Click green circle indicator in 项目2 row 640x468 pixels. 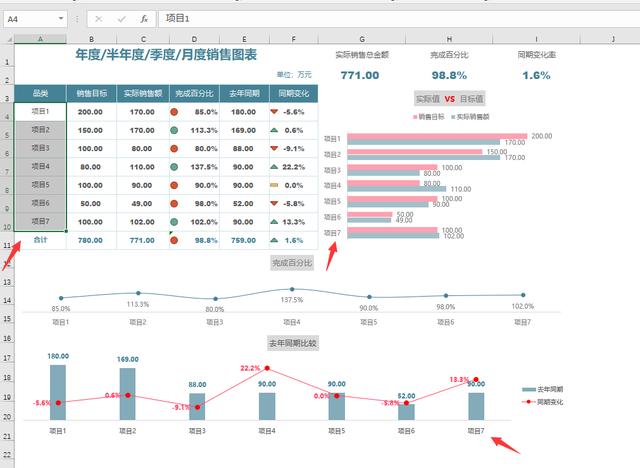[175, 130]
